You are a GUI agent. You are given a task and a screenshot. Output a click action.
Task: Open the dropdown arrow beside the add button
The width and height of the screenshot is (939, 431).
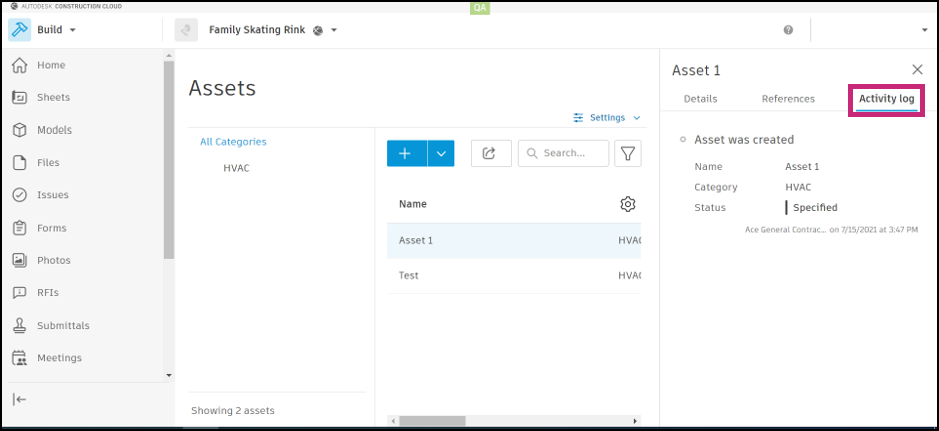coord(441,153)
